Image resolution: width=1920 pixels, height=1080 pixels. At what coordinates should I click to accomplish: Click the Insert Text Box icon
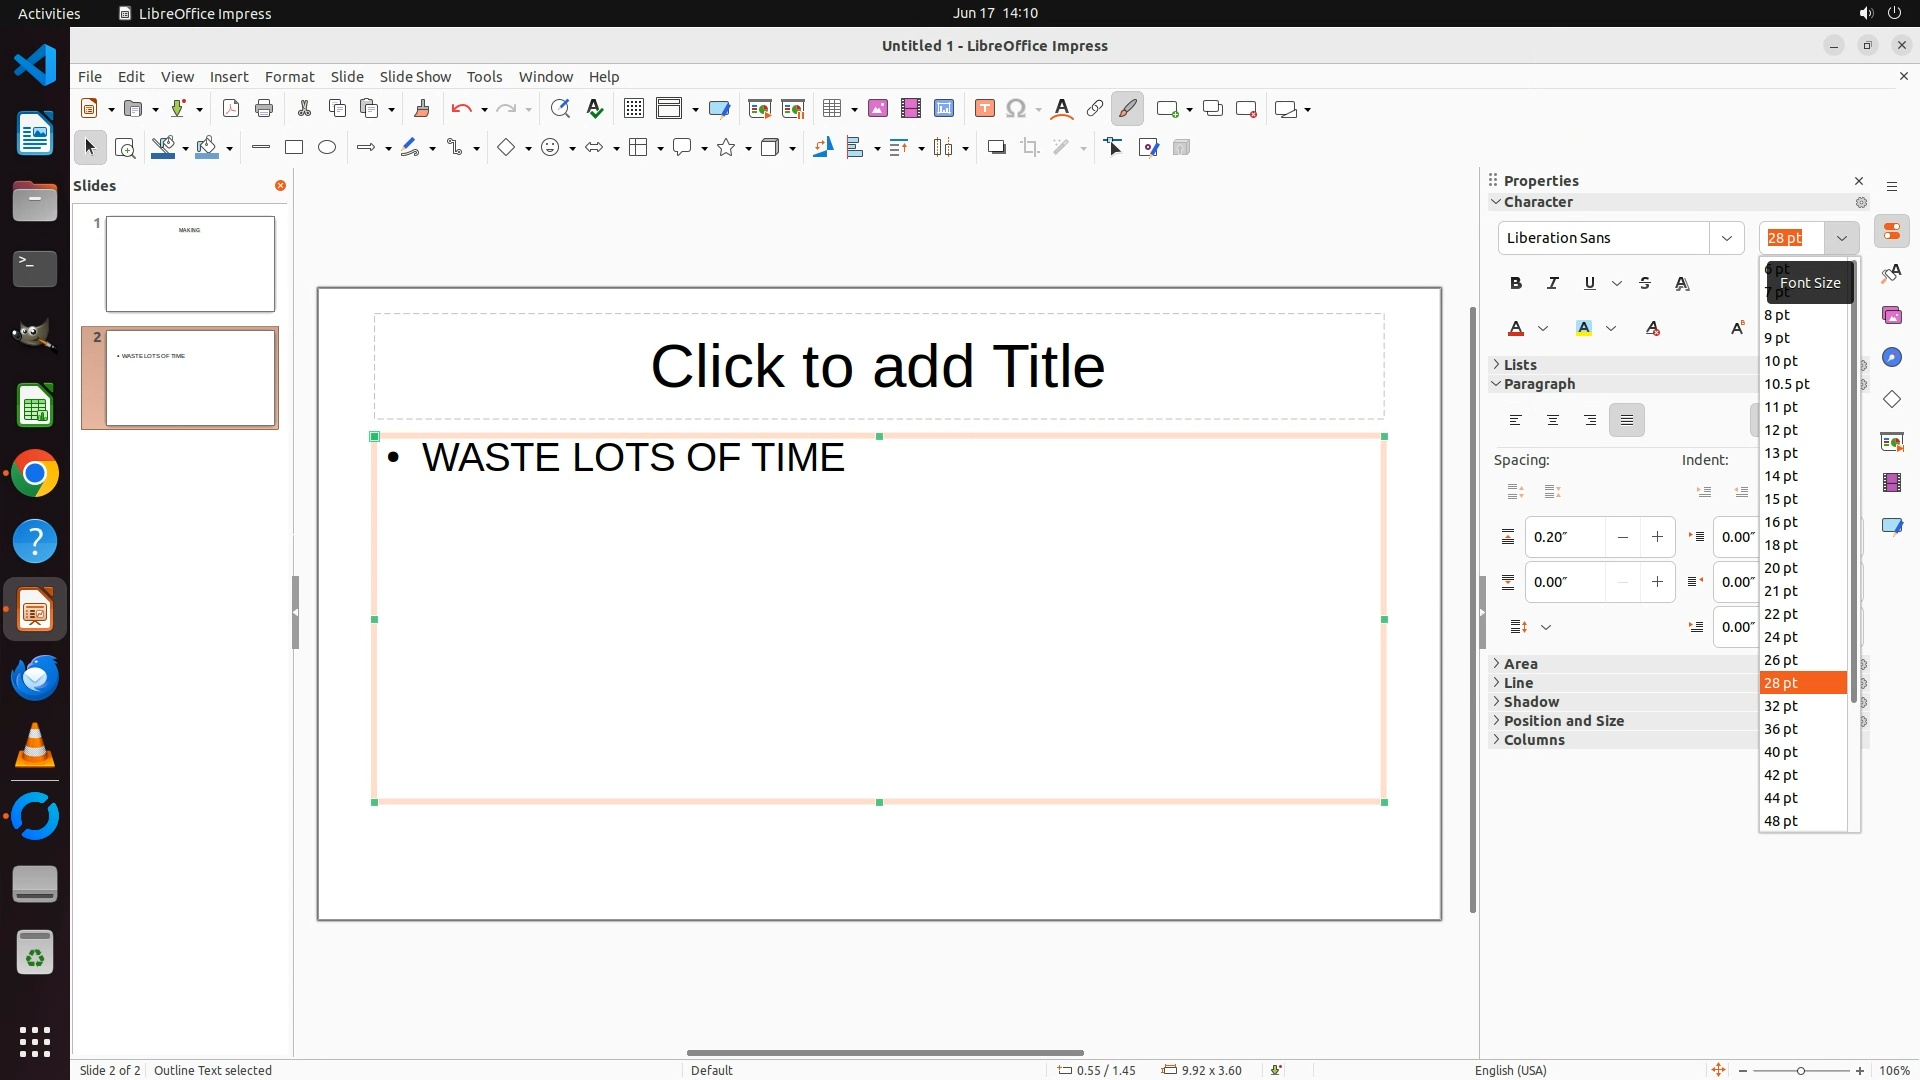984,109
